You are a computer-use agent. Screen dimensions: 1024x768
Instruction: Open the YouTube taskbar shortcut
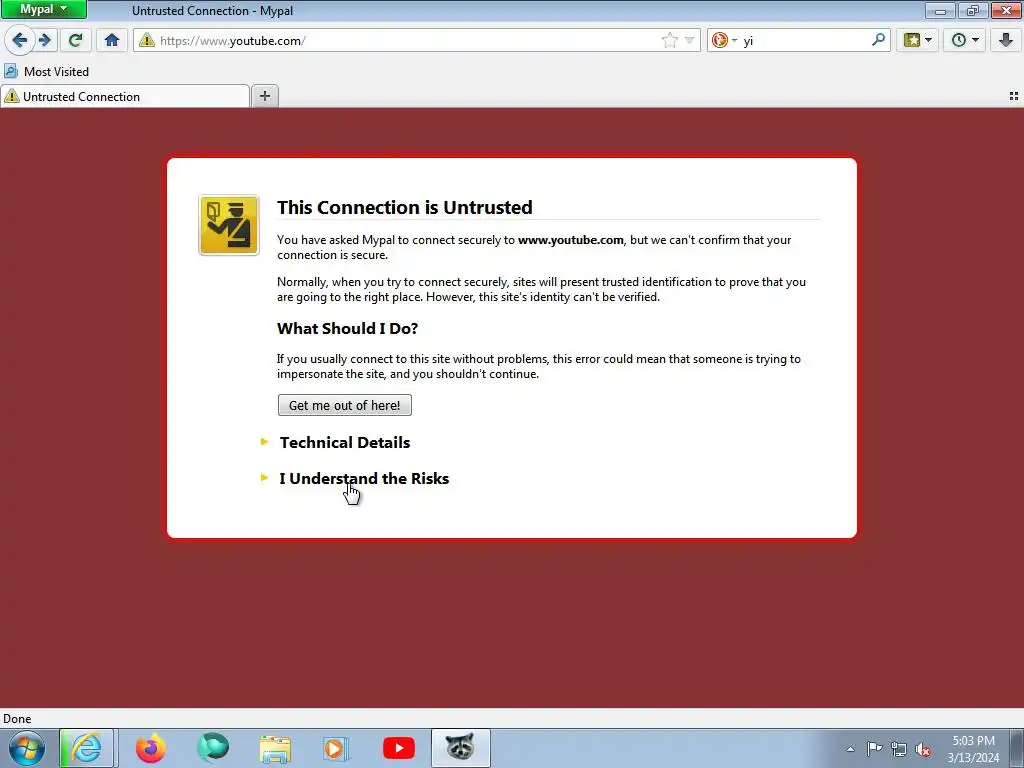[398, 748]
